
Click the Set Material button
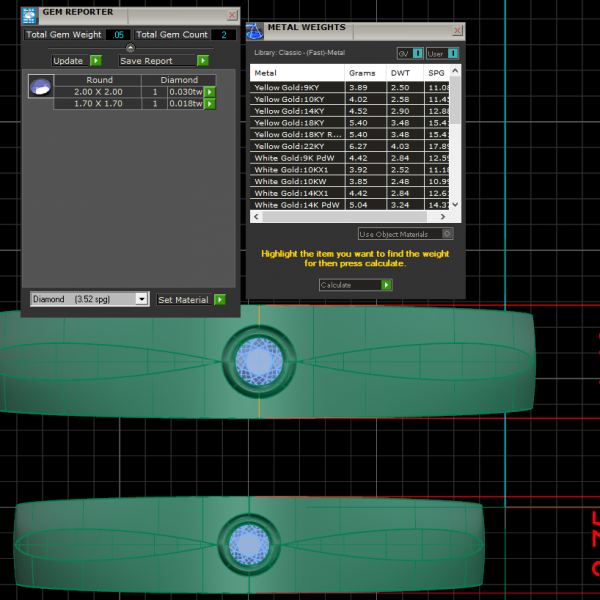coord(183,299)
